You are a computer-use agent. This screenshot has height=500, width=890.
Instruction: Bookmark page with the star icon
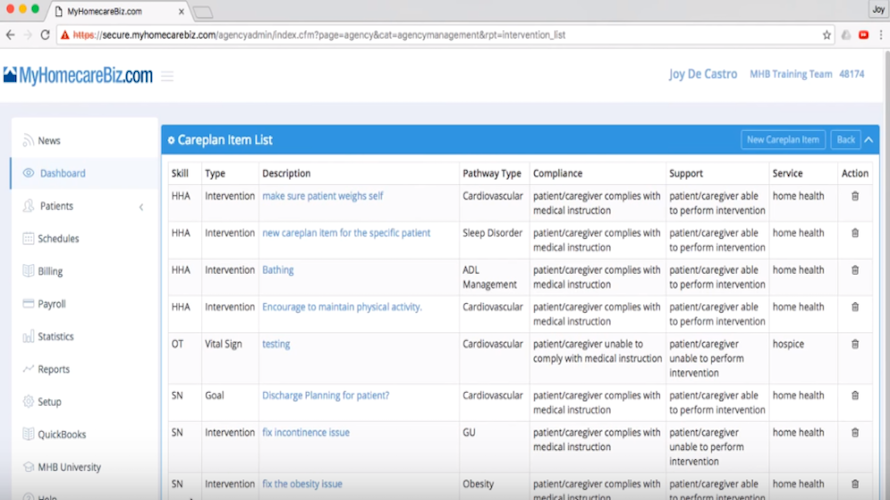click(826, 35)
